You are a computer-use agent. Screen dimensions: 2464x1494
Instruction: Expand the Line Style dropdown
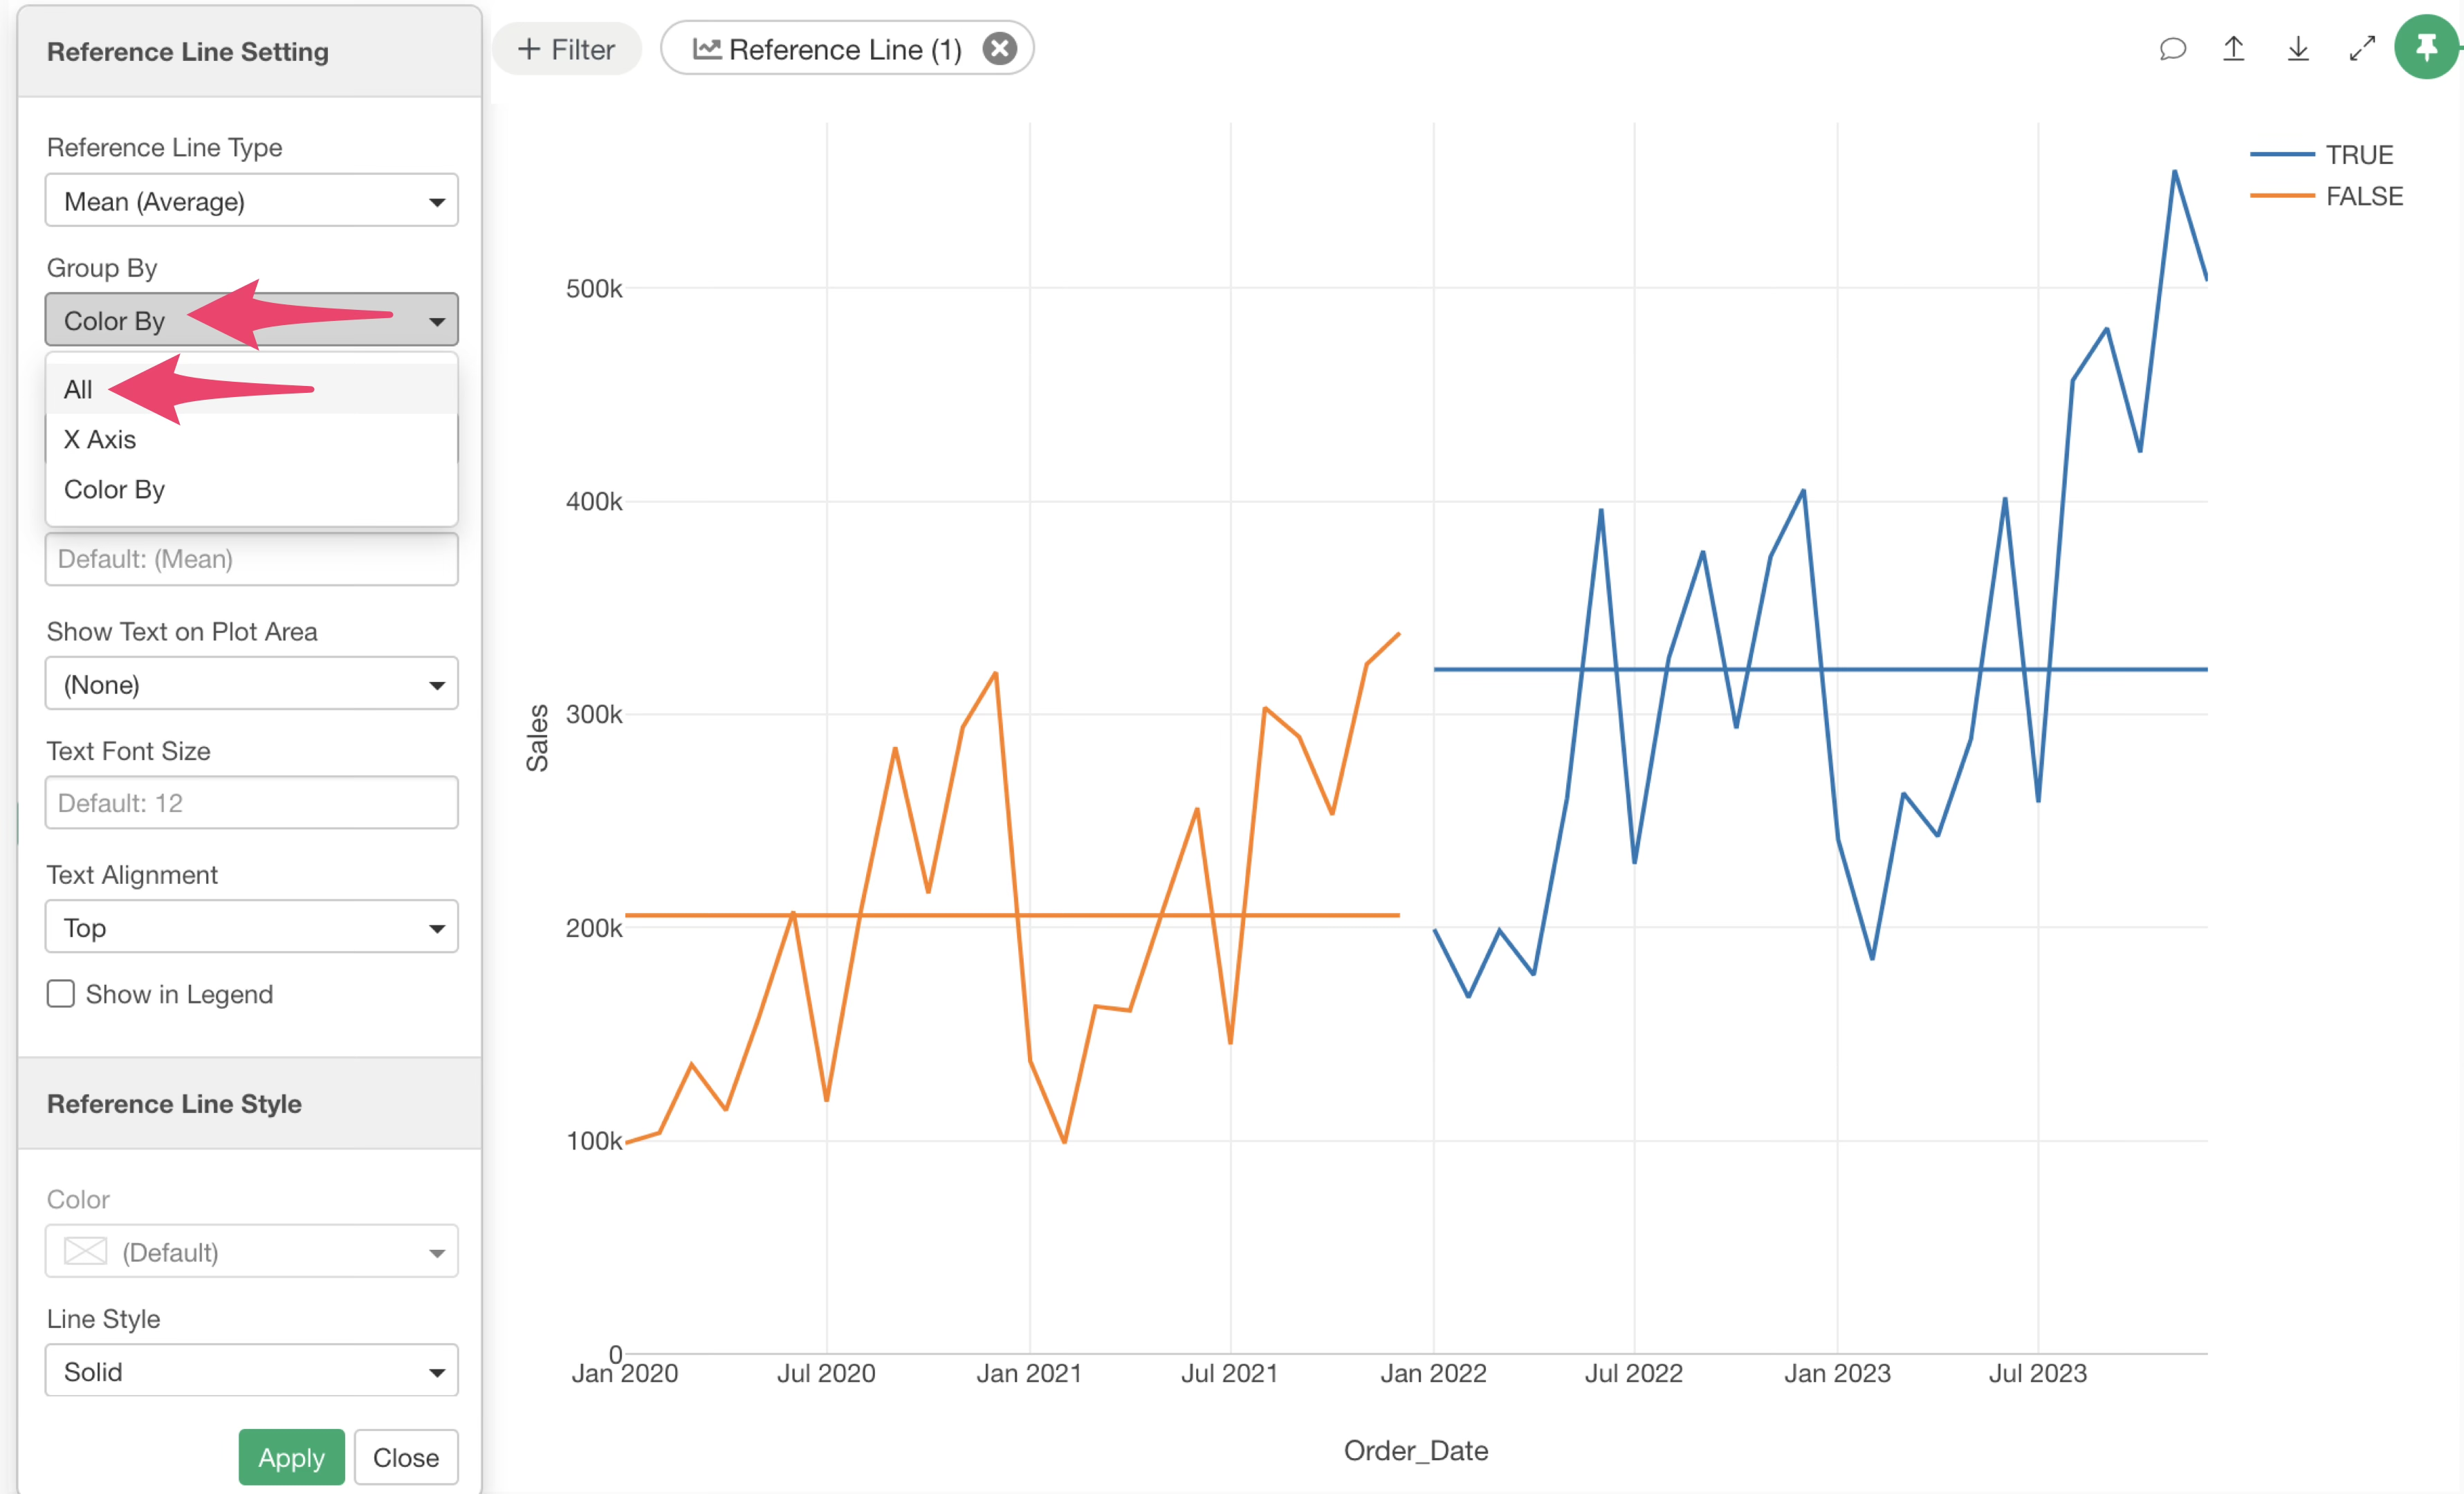[x=251, y=1371]
